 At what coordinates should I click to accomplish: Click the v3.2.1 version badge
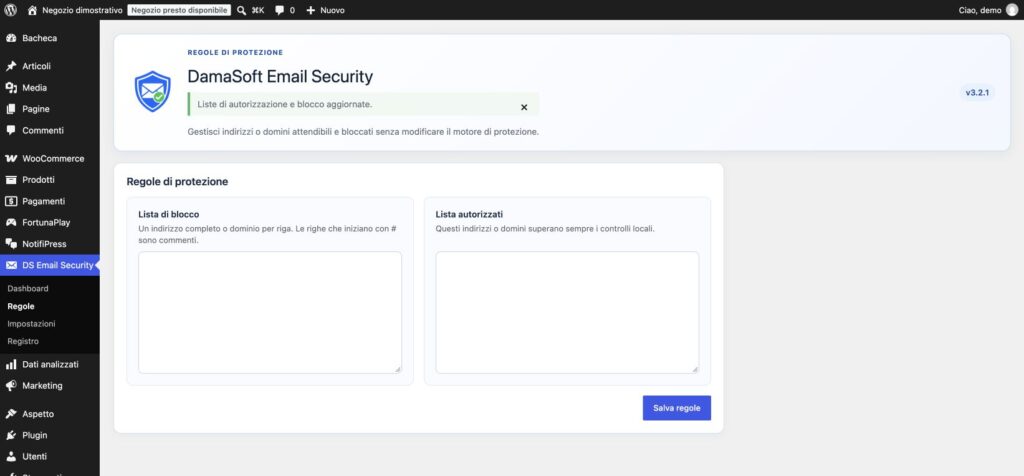click(977, 93)
